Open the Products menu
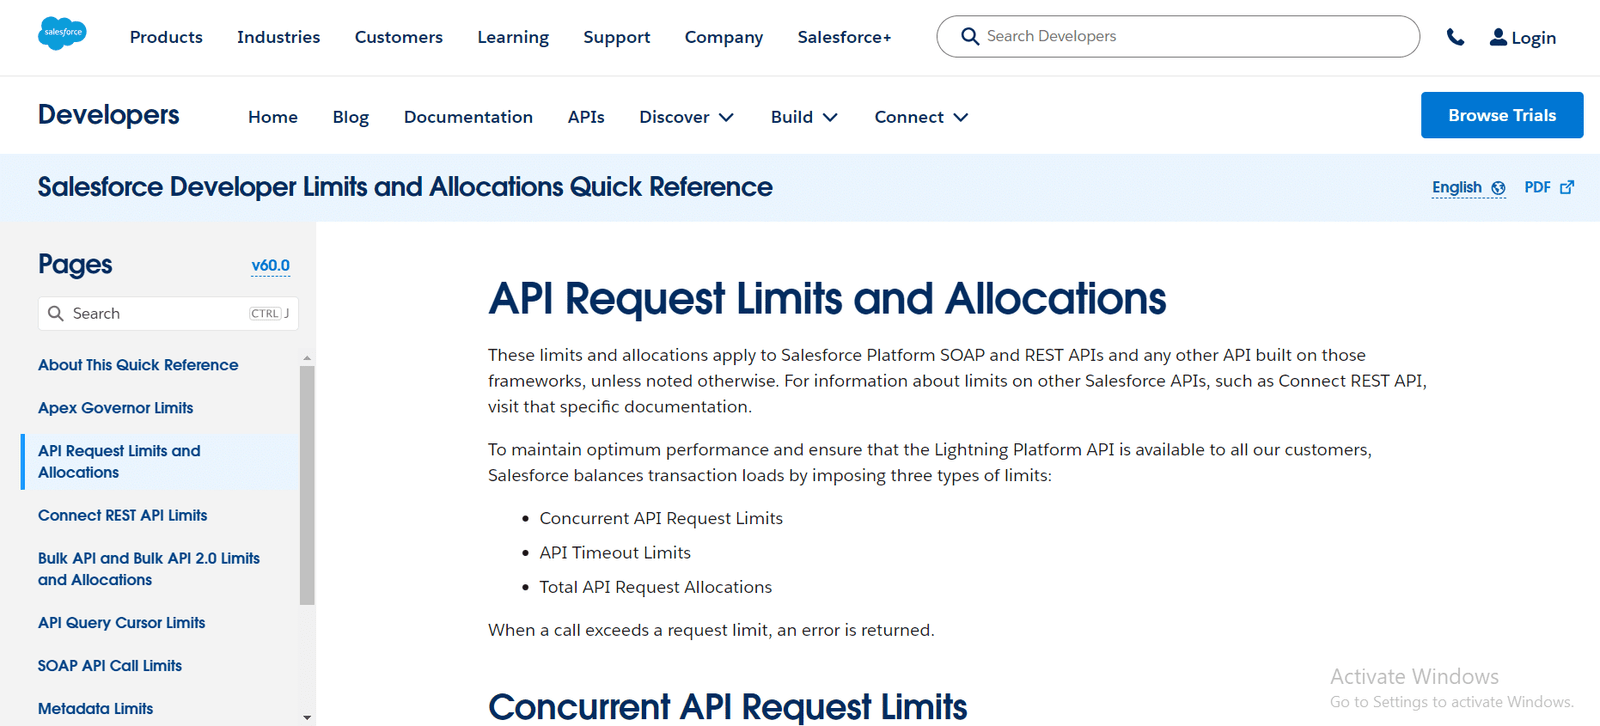This screenshot has width=1600, height=726. tap(166, 37)
